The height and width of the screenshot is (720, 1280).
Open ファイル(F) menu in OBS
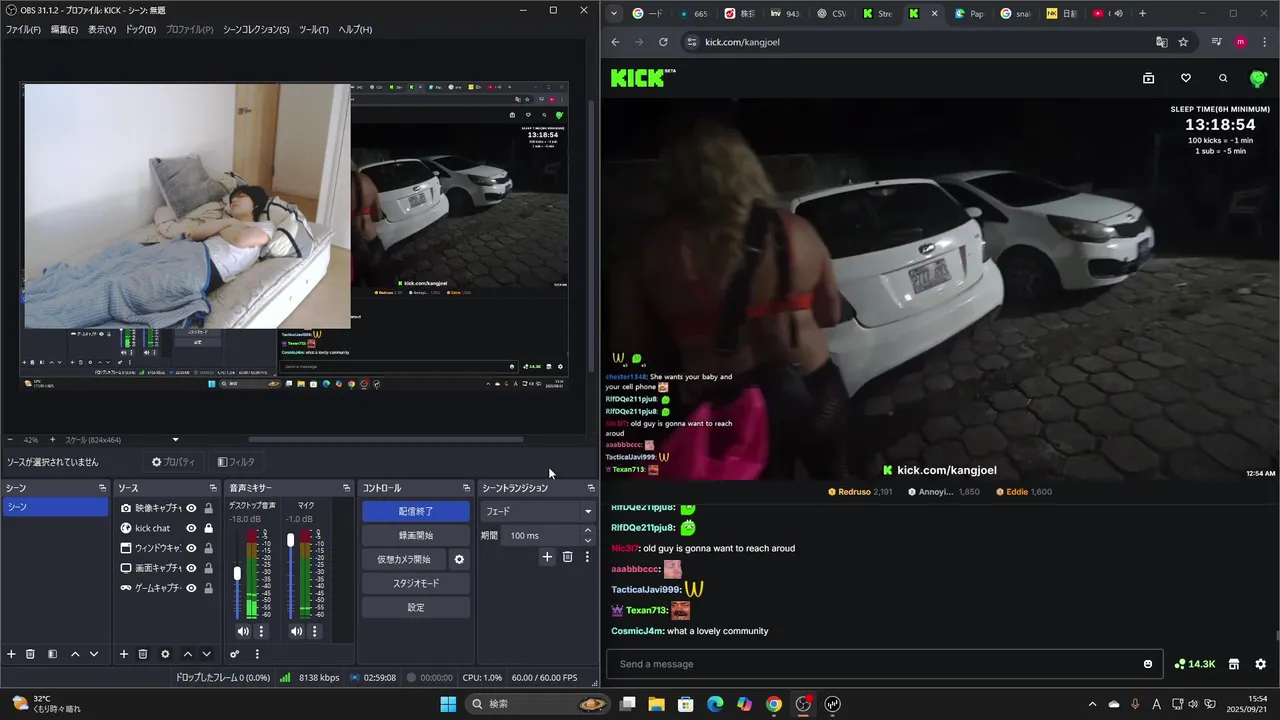pos(23,29)
